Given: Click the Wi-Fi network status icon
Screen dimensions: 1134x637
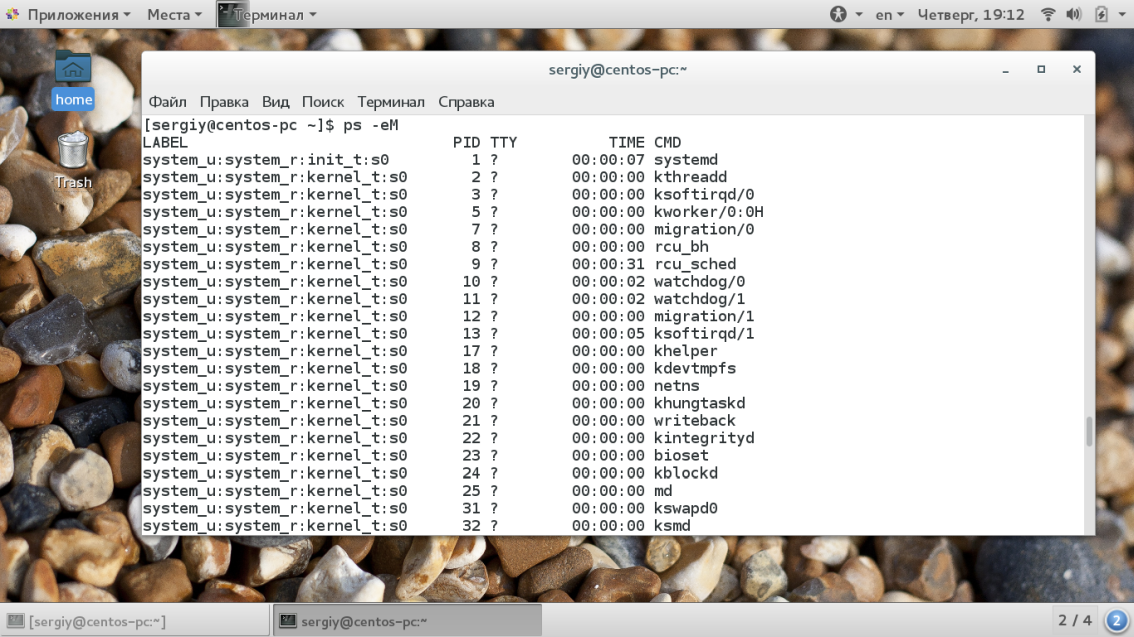Looking at the screenshot, I should tap(1048, 14).
